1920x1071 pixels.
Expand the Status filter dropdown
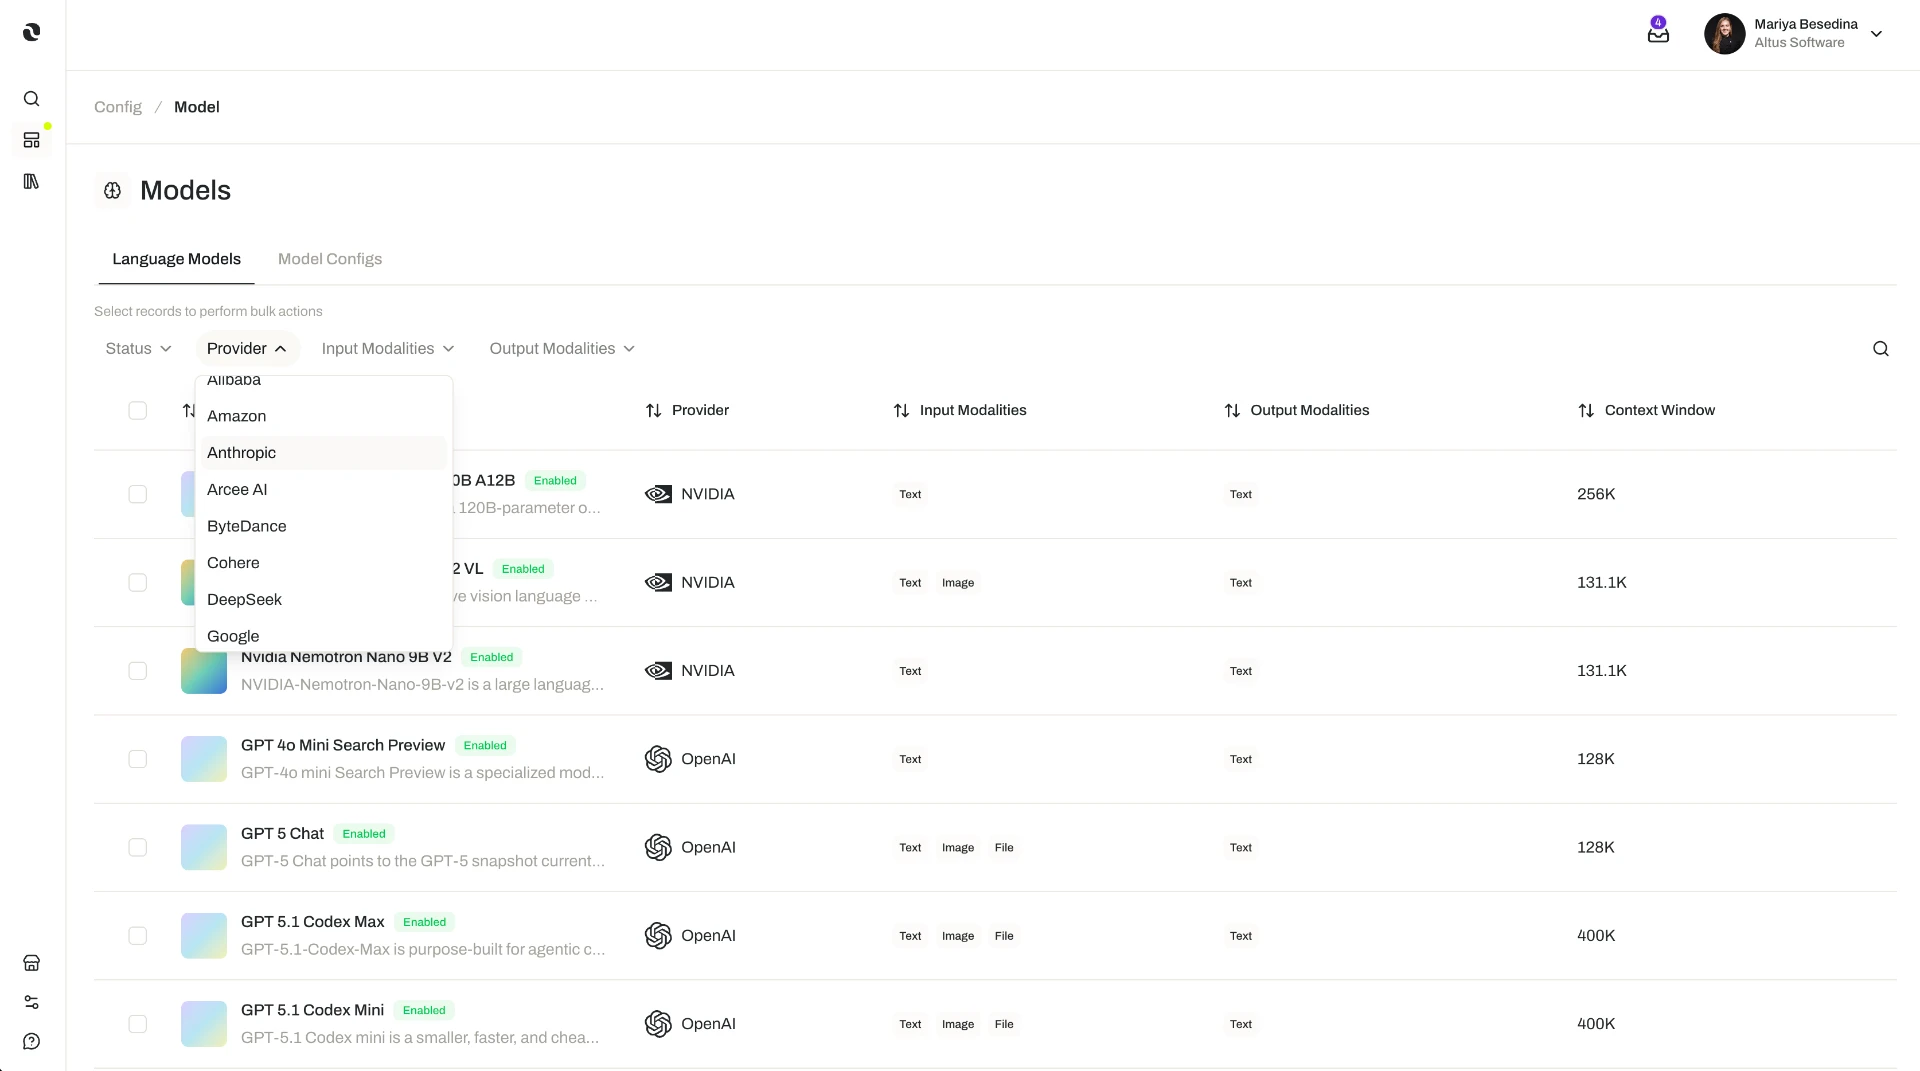(139, 349)
